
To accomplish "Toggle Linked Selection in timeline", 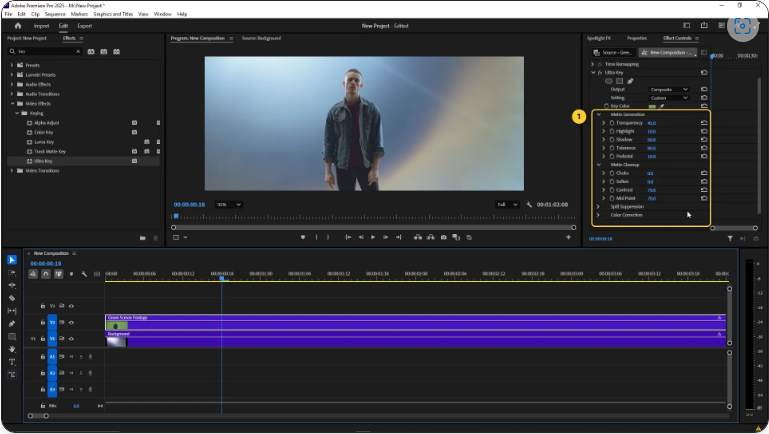I will (x=58, y=274).
